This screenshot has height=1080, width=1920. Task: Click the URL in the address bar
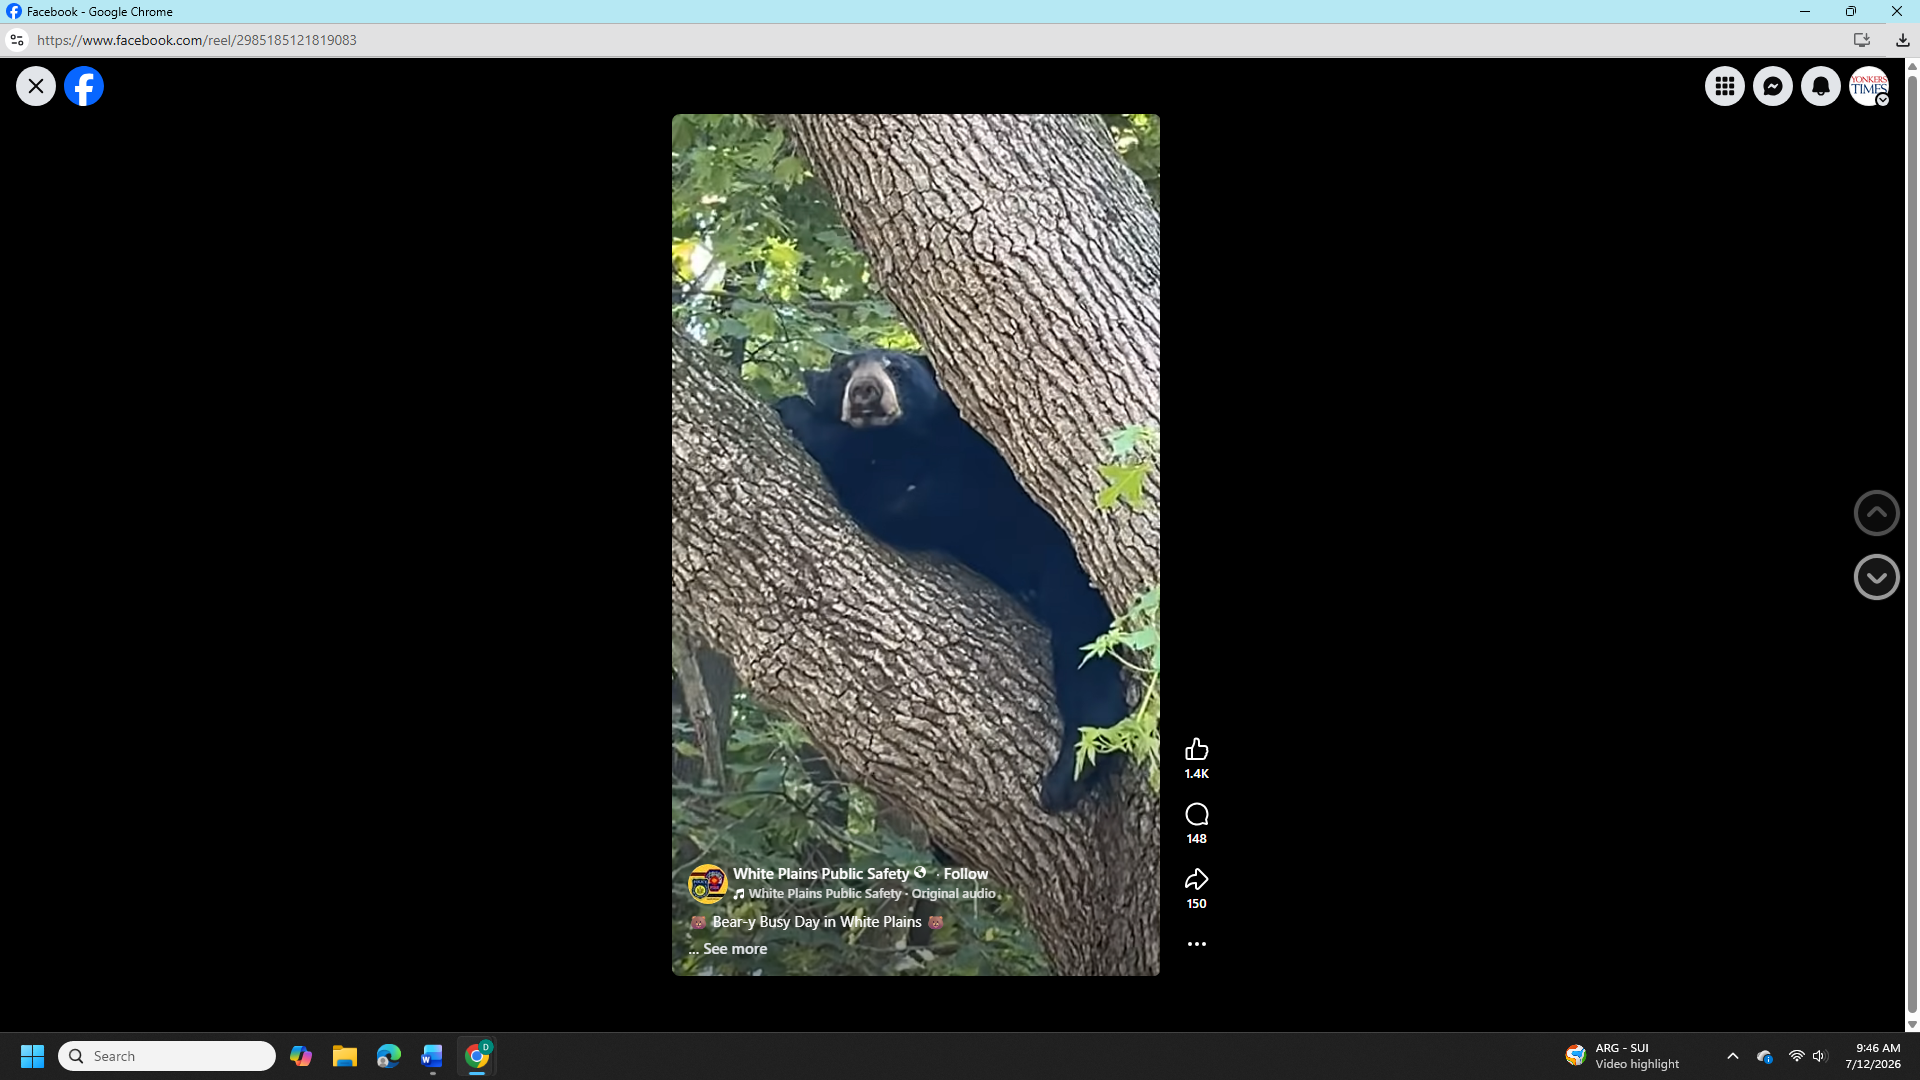tap(197, 40)
